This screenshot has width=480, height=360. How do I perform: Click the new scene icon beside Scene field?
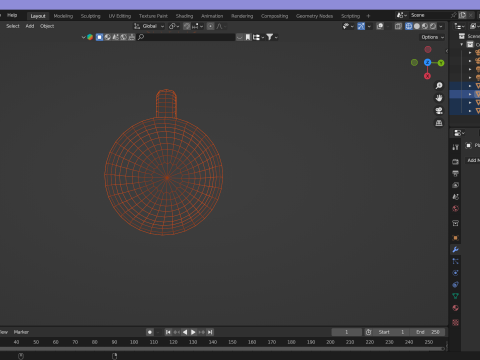pyautogui.click(x=462, y=15)
